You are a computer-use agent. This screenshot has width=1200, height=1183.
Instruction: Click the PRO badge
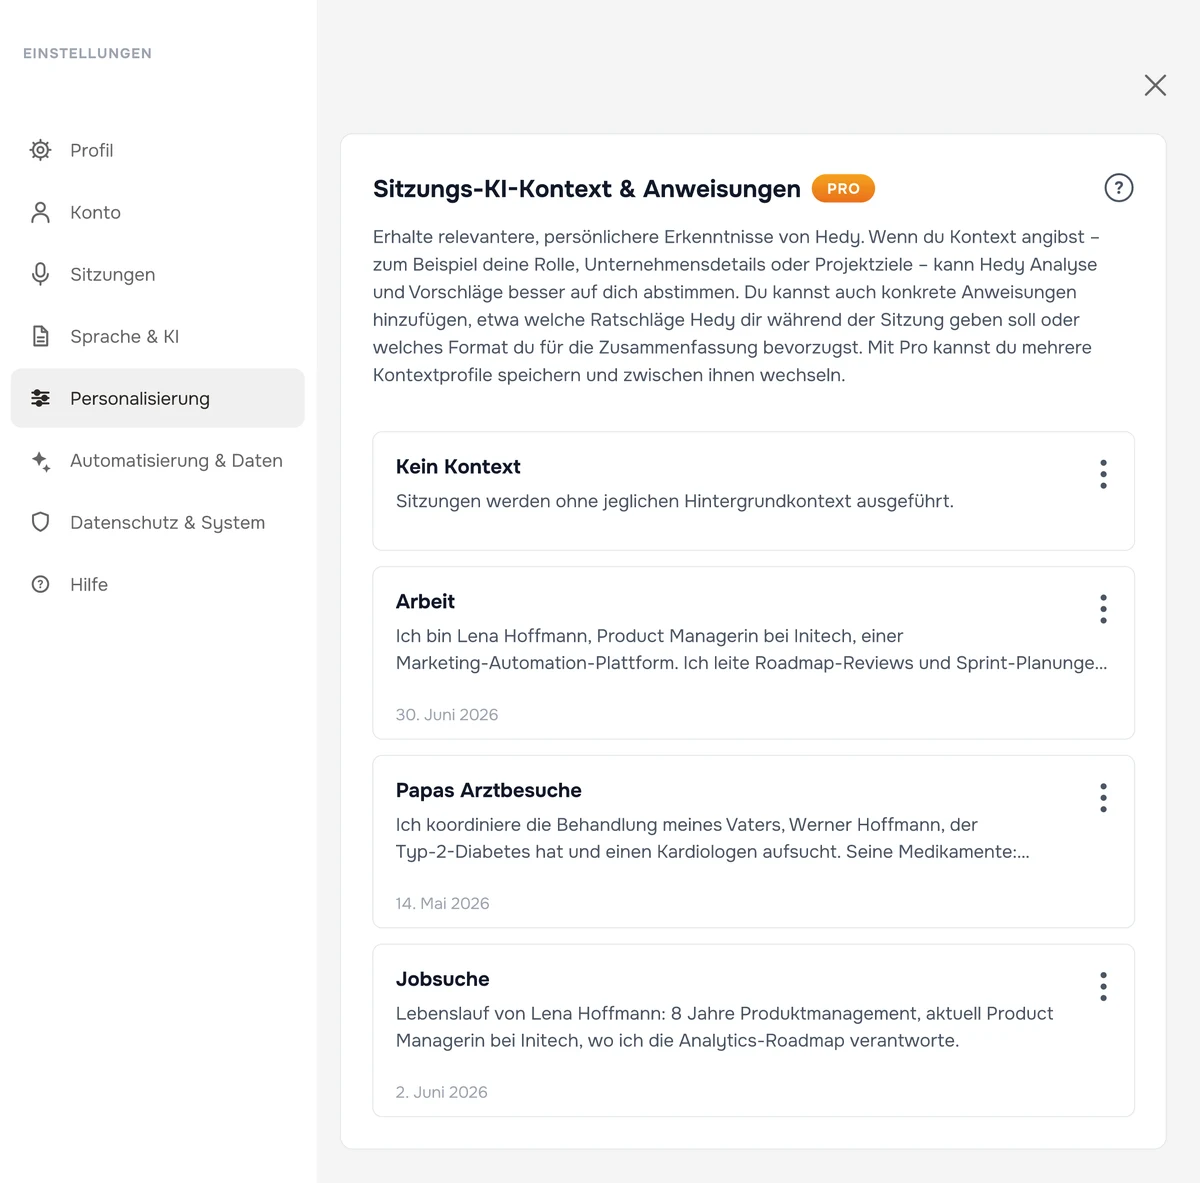(843, 188)
